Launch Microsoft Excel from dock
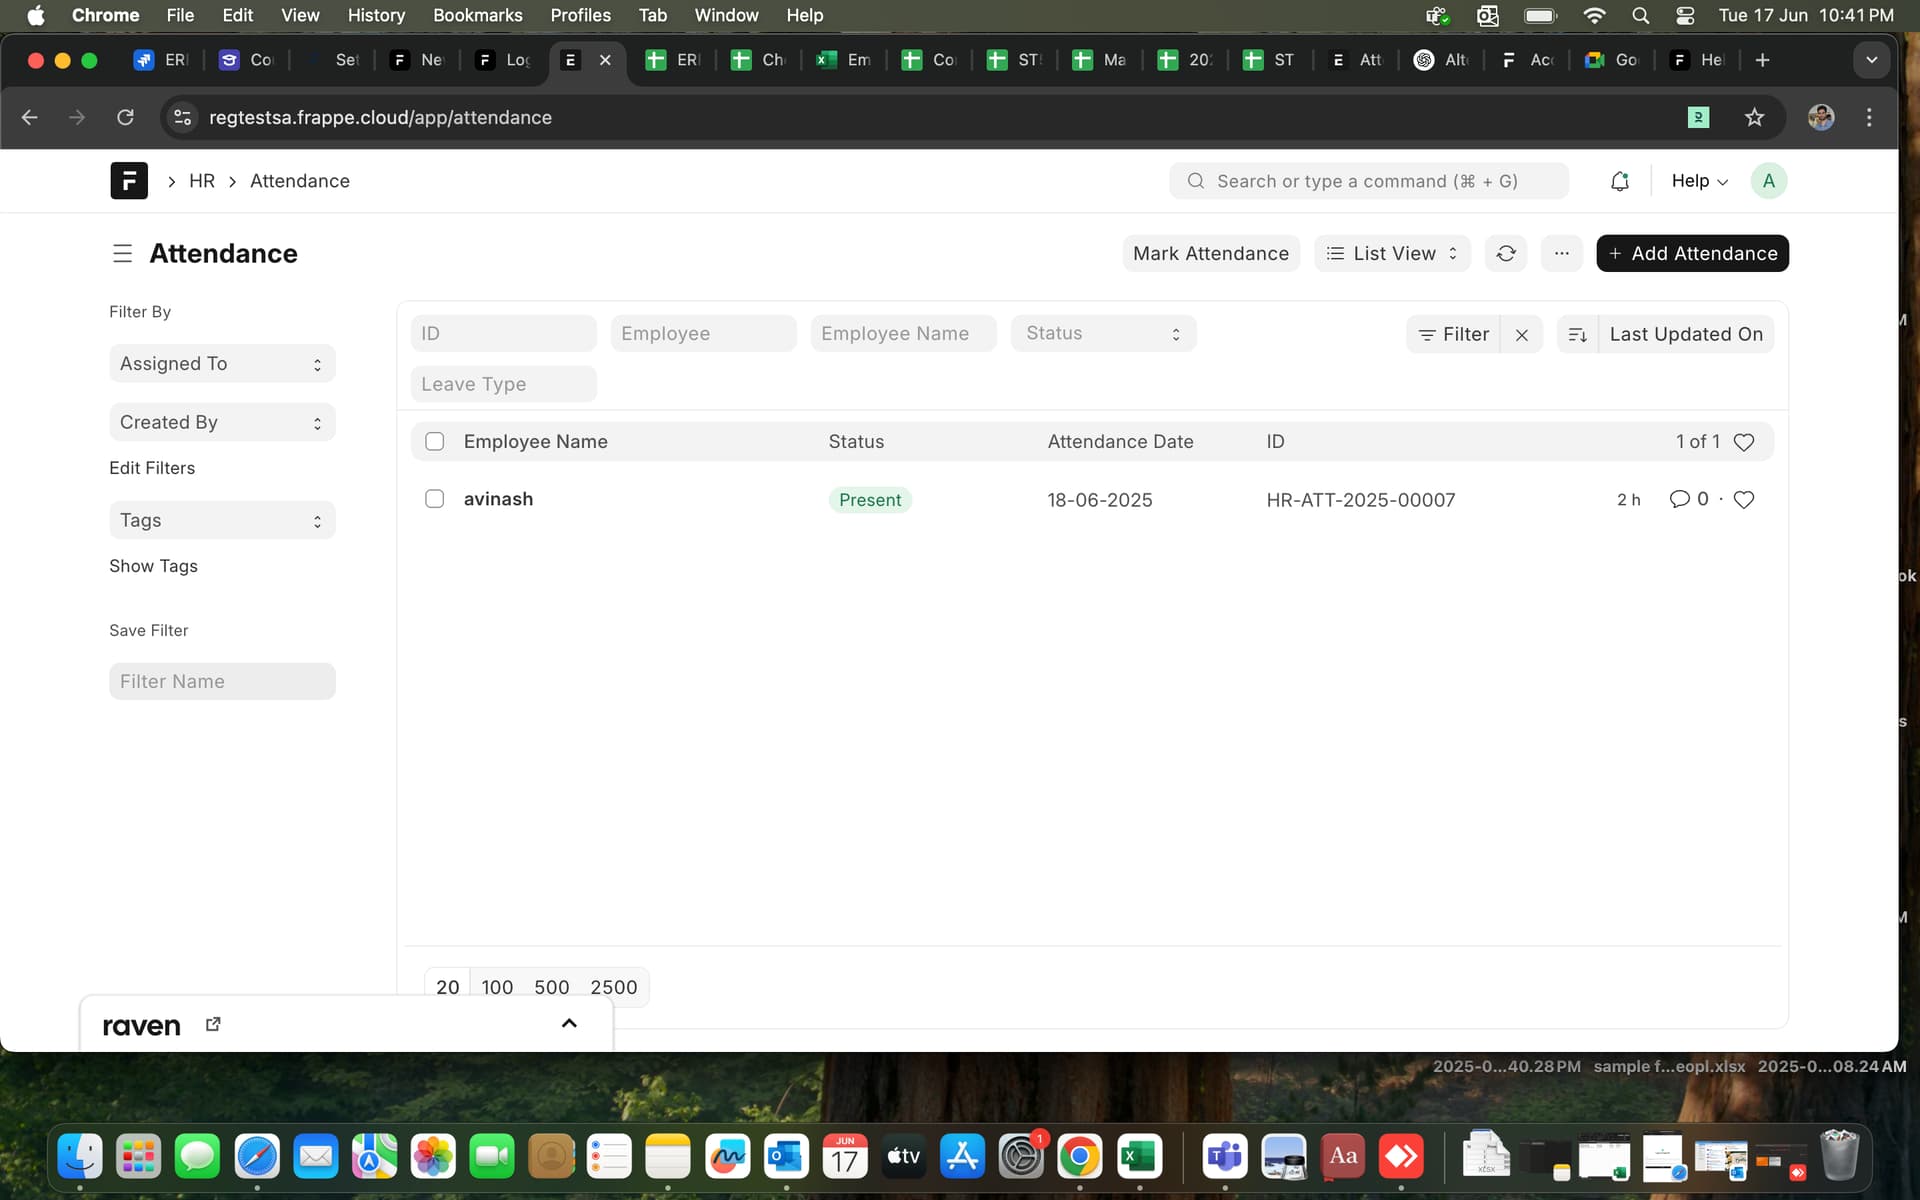The image size is (1920, 1200). (x=1139, y=1157)
